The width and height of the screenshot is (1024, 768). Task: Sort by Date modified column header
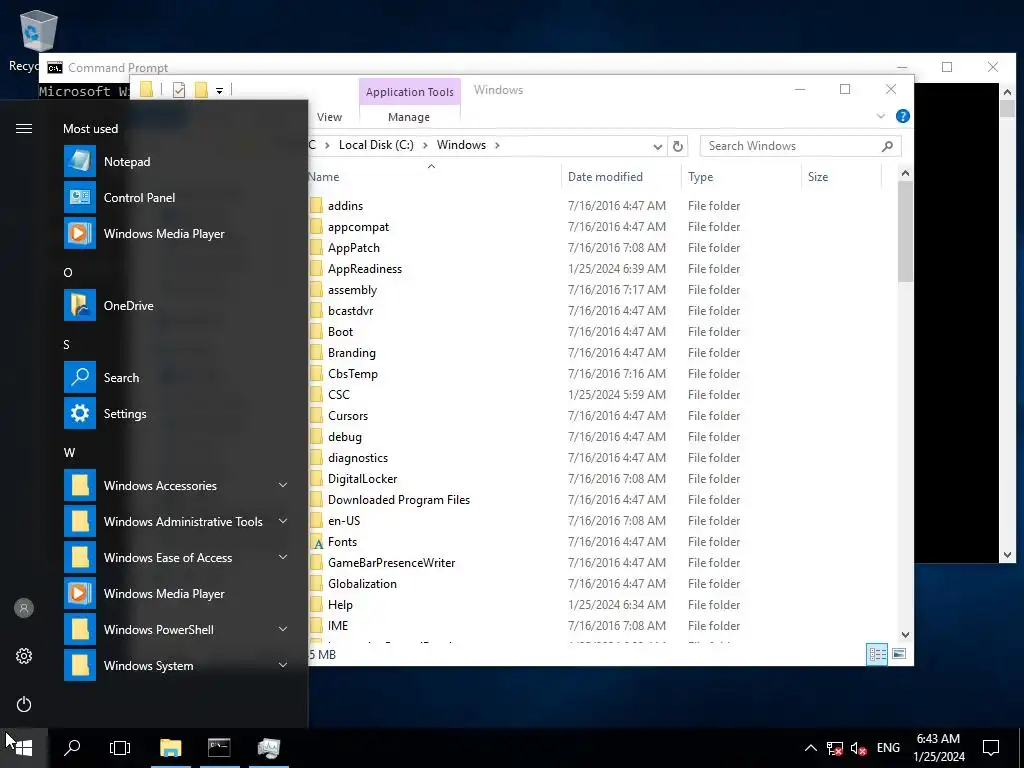tap(621, 177)
